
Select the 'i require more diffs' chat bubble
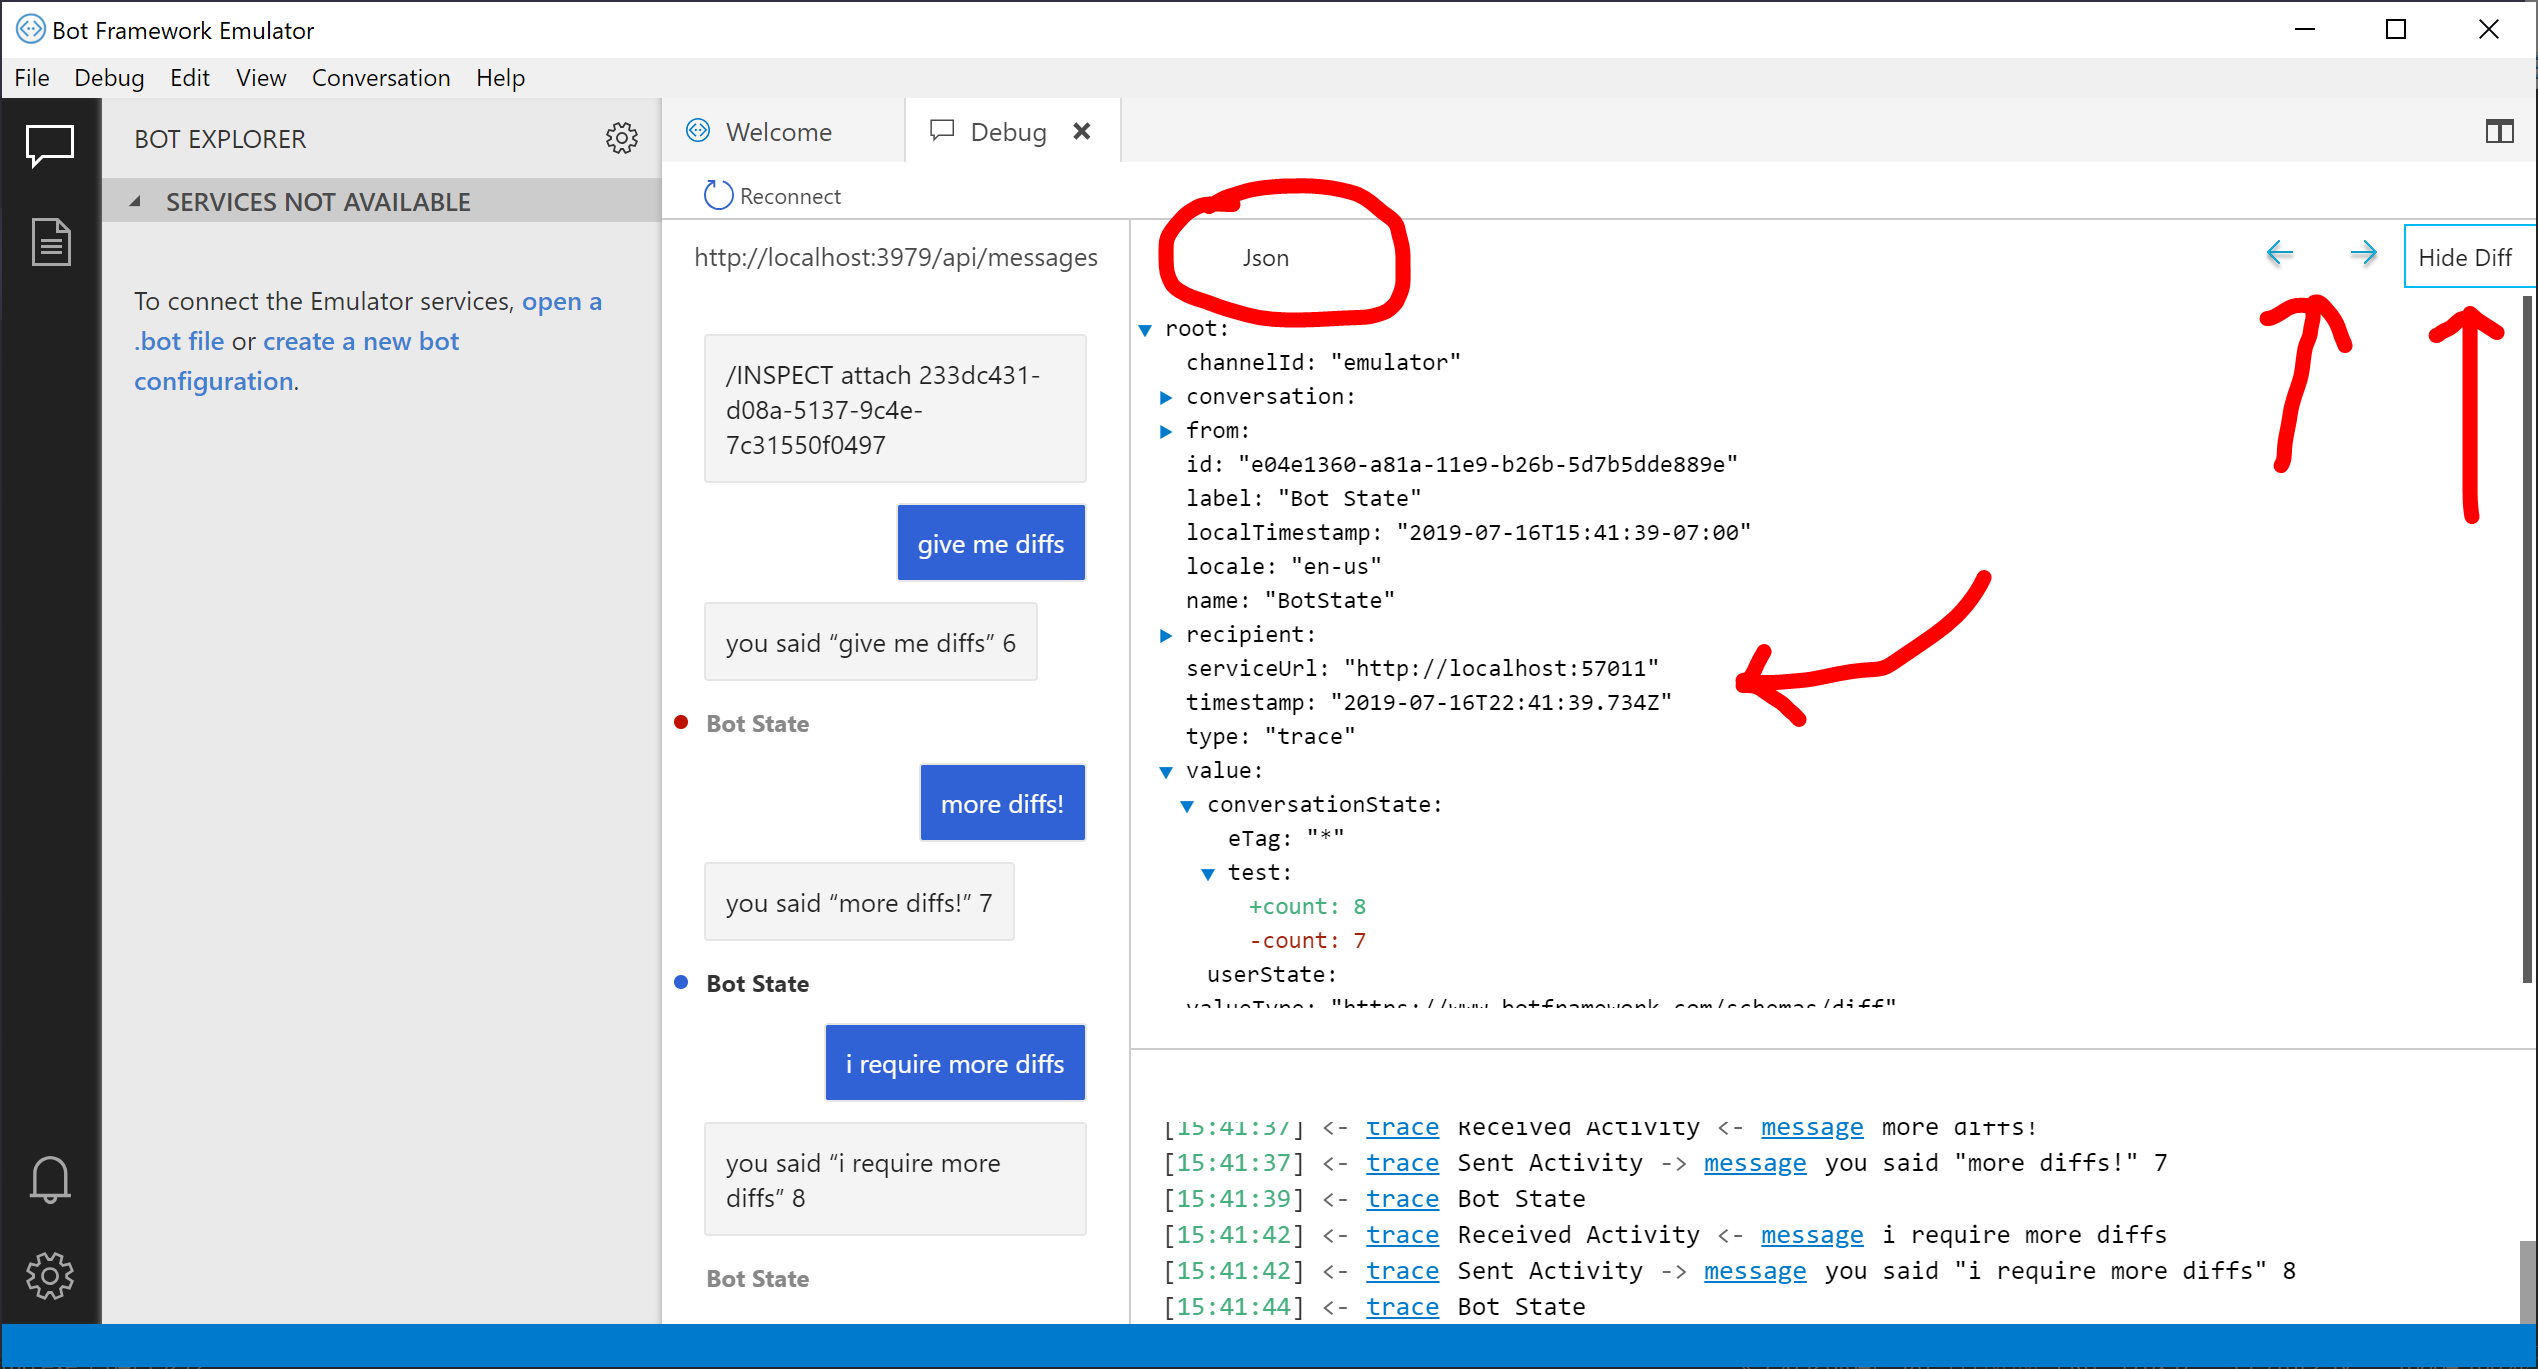tap(954, 1063)
